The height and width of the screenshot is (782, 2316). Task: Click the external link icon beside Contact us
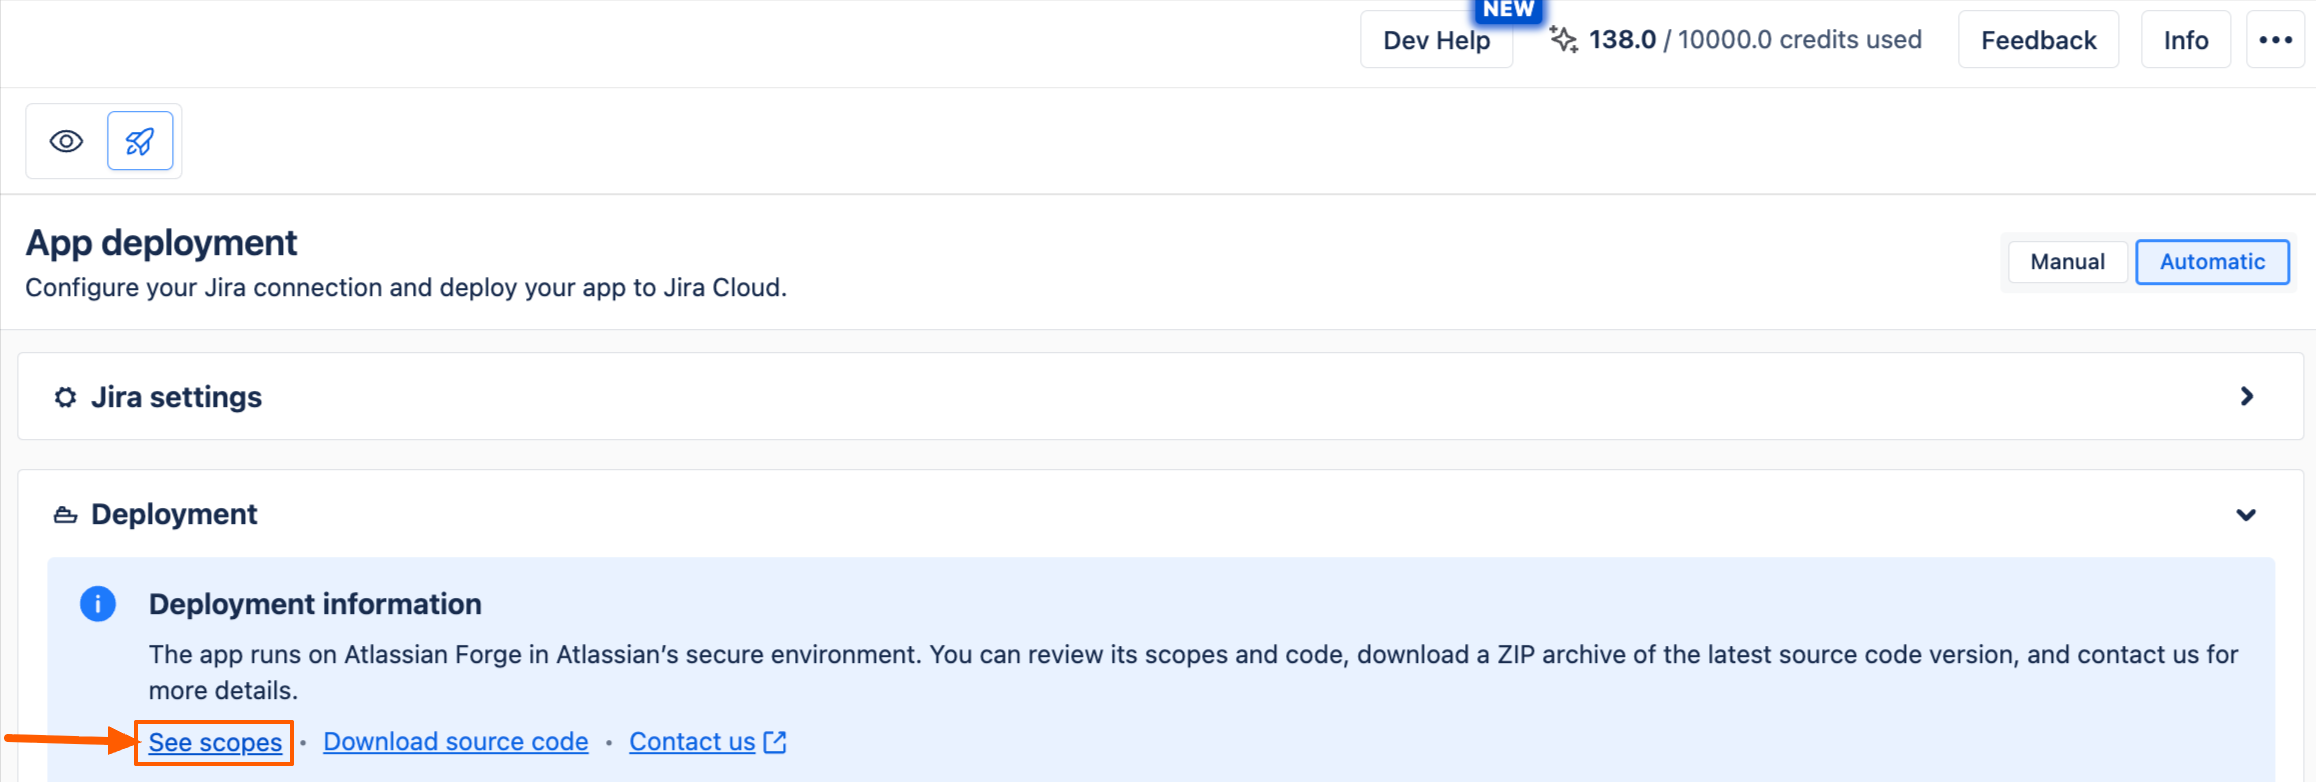(775, 742)
